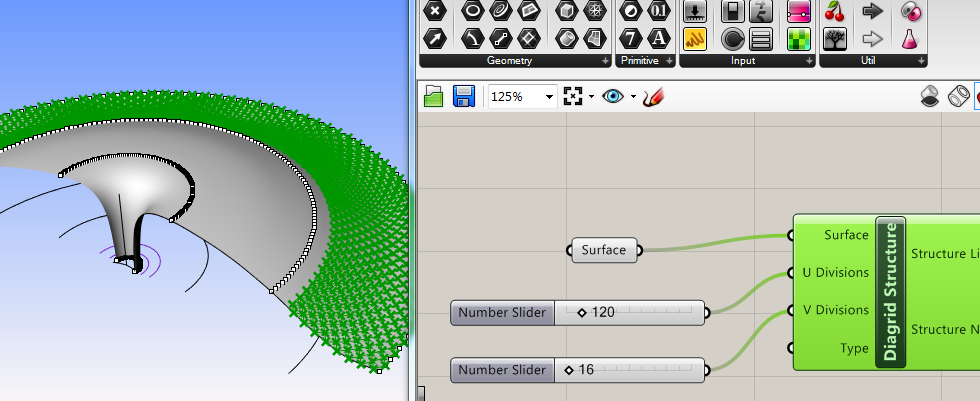This screenshot has height=401, width=980.
Task: Save the document with floppy icon
Action: coord(464,96)
